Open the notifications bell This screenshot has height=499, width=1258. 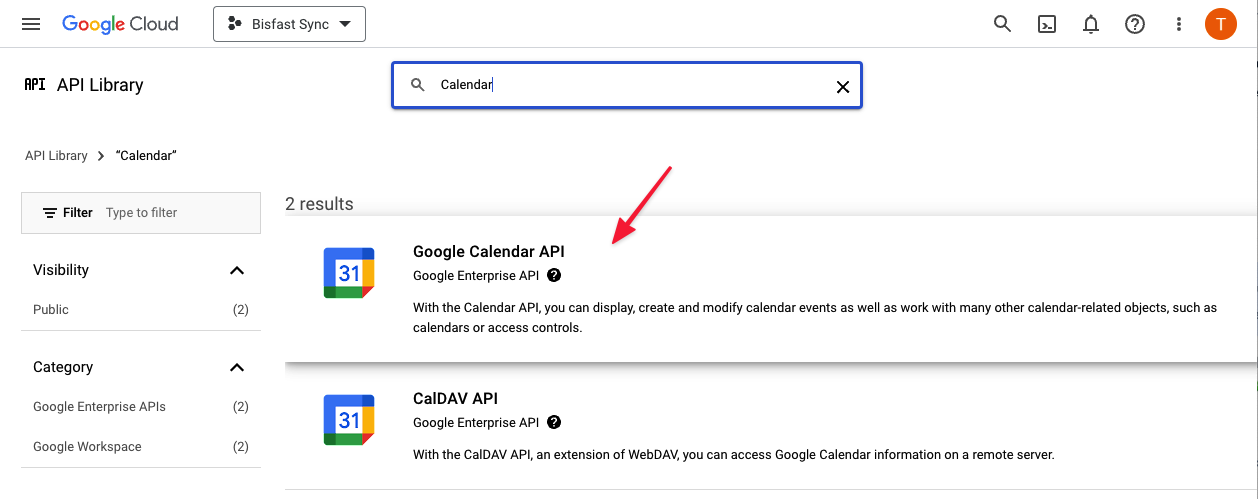point(1091,24)
